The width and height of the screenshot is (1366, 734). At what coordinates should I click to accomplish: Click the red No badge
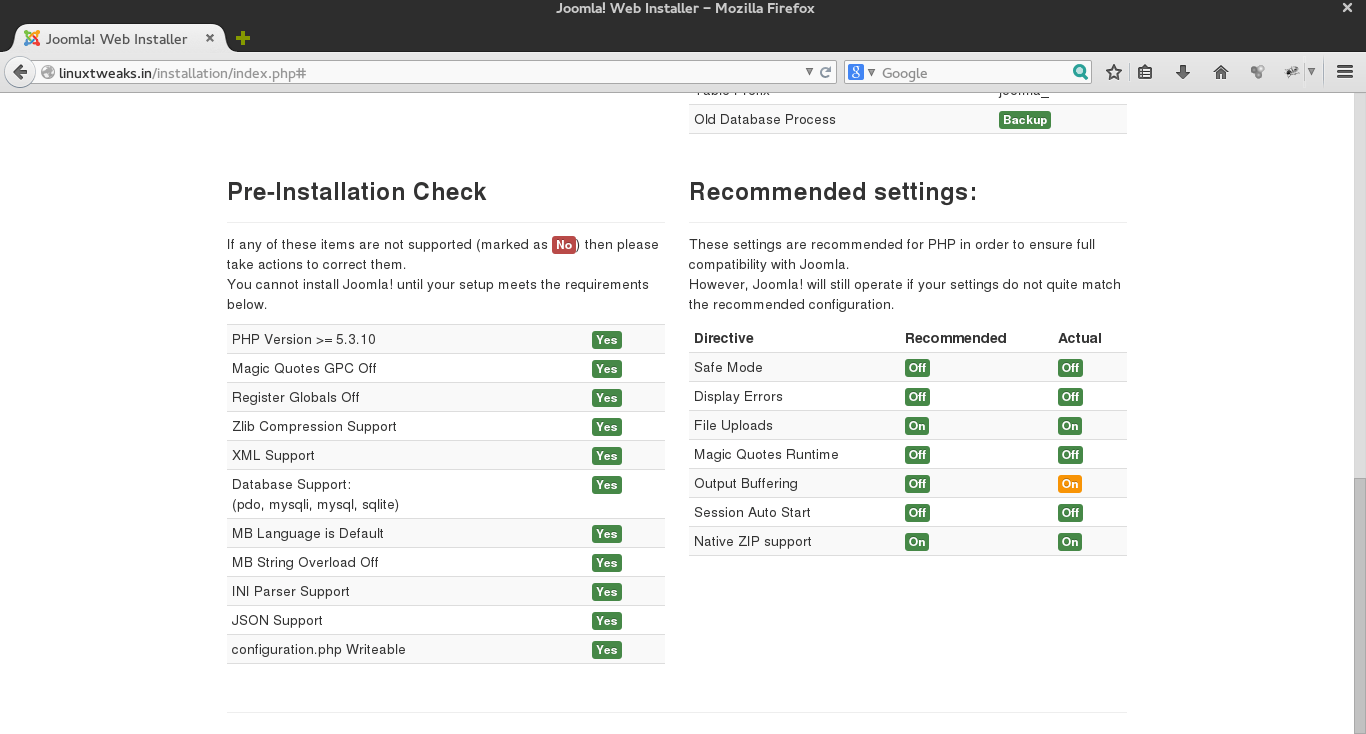tap(564, 245)
